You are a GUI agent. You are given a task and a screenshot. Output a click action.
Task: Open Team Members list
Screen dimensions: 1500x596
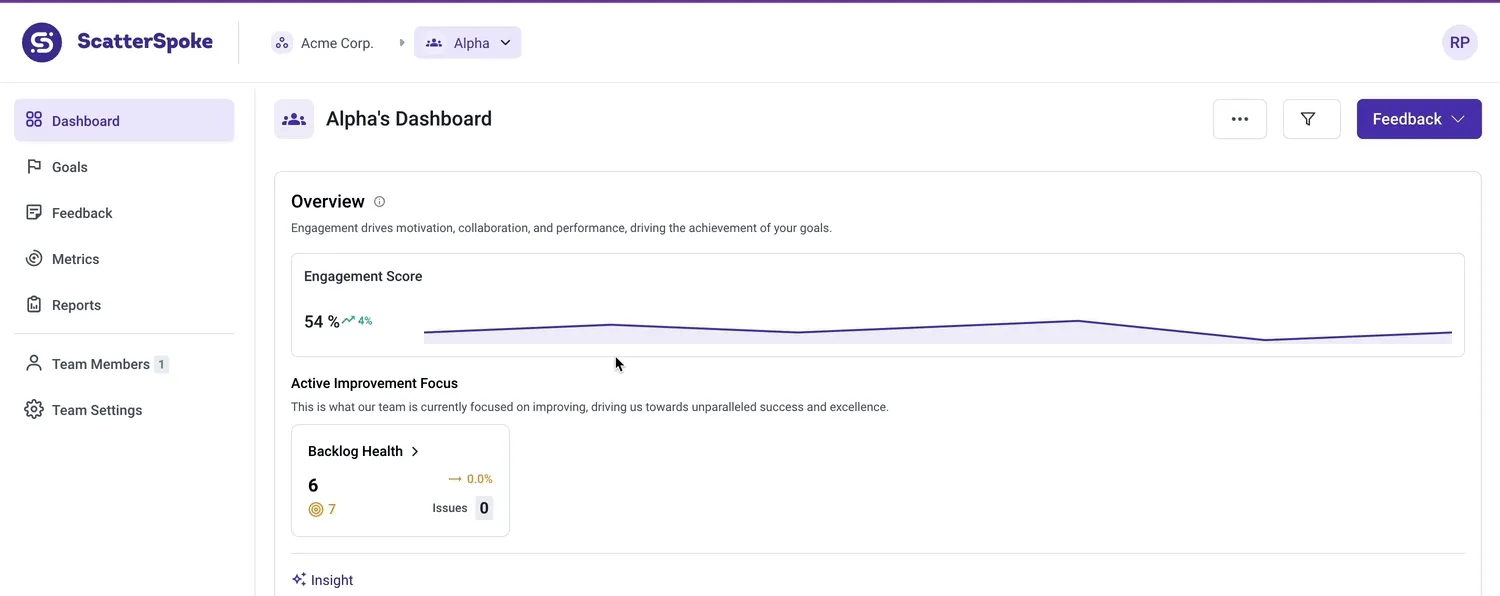[x=100, y=364]
